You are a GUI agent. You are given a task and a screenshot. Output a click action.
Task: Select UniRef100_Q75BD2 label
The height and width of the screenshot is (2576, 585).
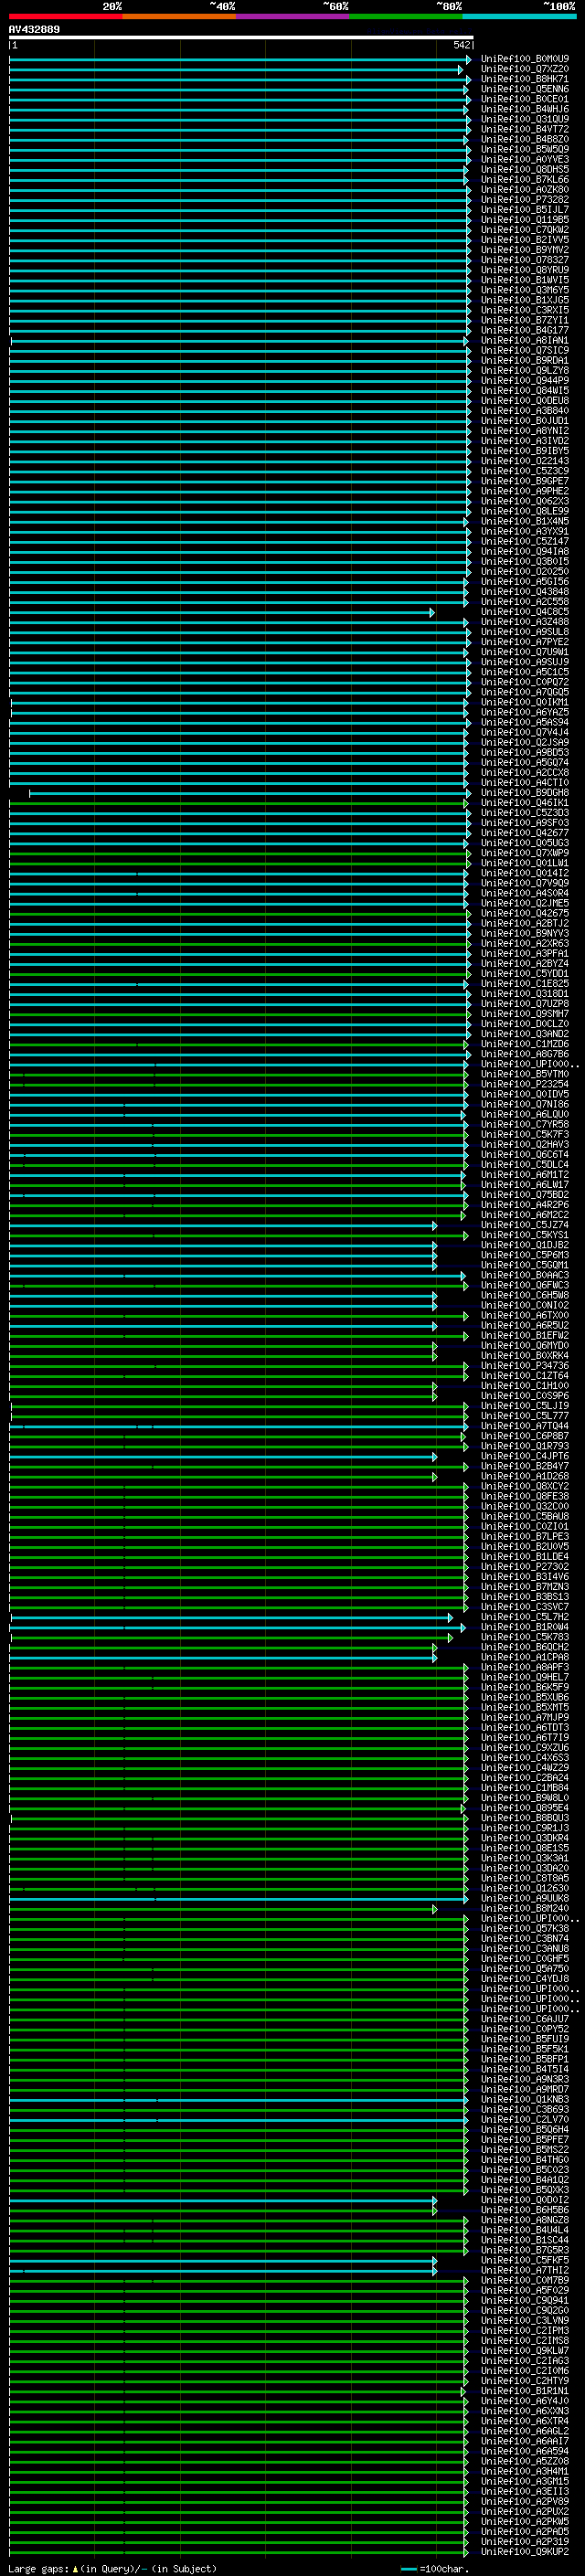point(524,1195)
